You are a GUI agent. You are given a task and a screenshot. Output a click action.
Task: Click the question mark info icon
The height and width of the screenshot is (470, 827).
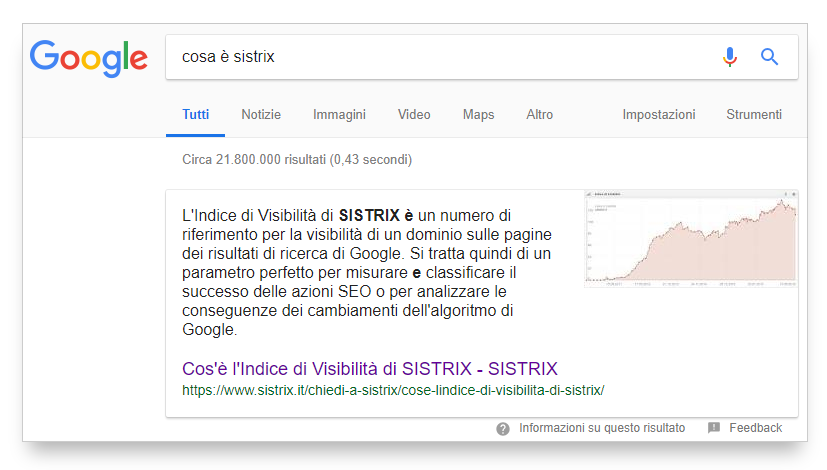(x=503, y=428)
